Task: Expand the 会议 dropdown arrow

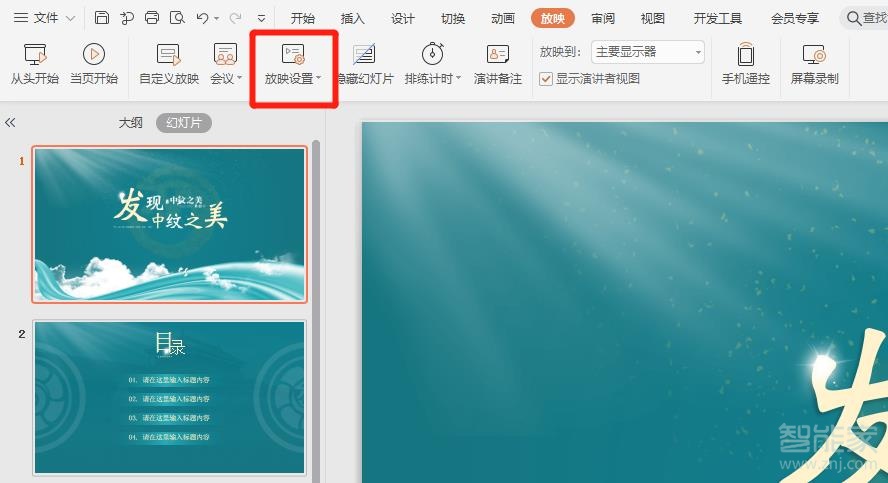Action: tap(240, 79)
